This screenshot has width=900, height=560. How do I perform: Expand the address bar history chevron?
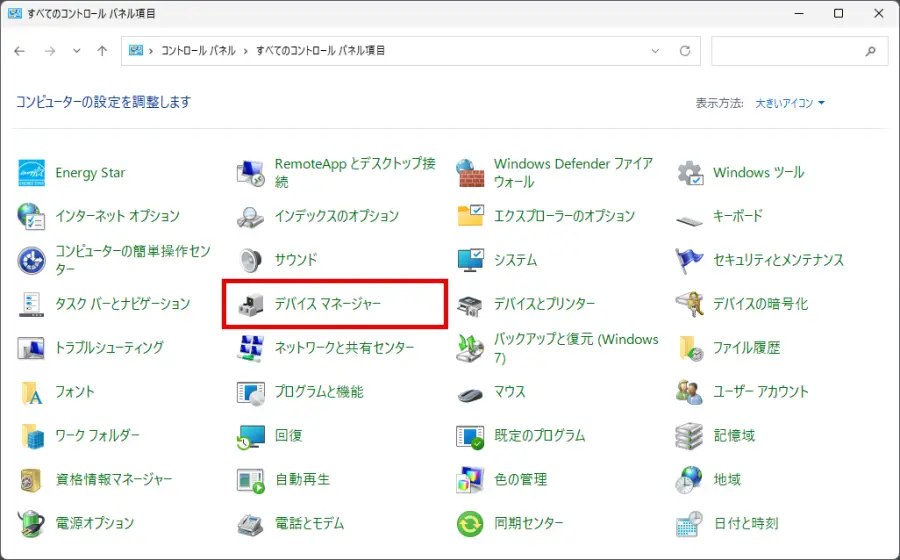655,51
